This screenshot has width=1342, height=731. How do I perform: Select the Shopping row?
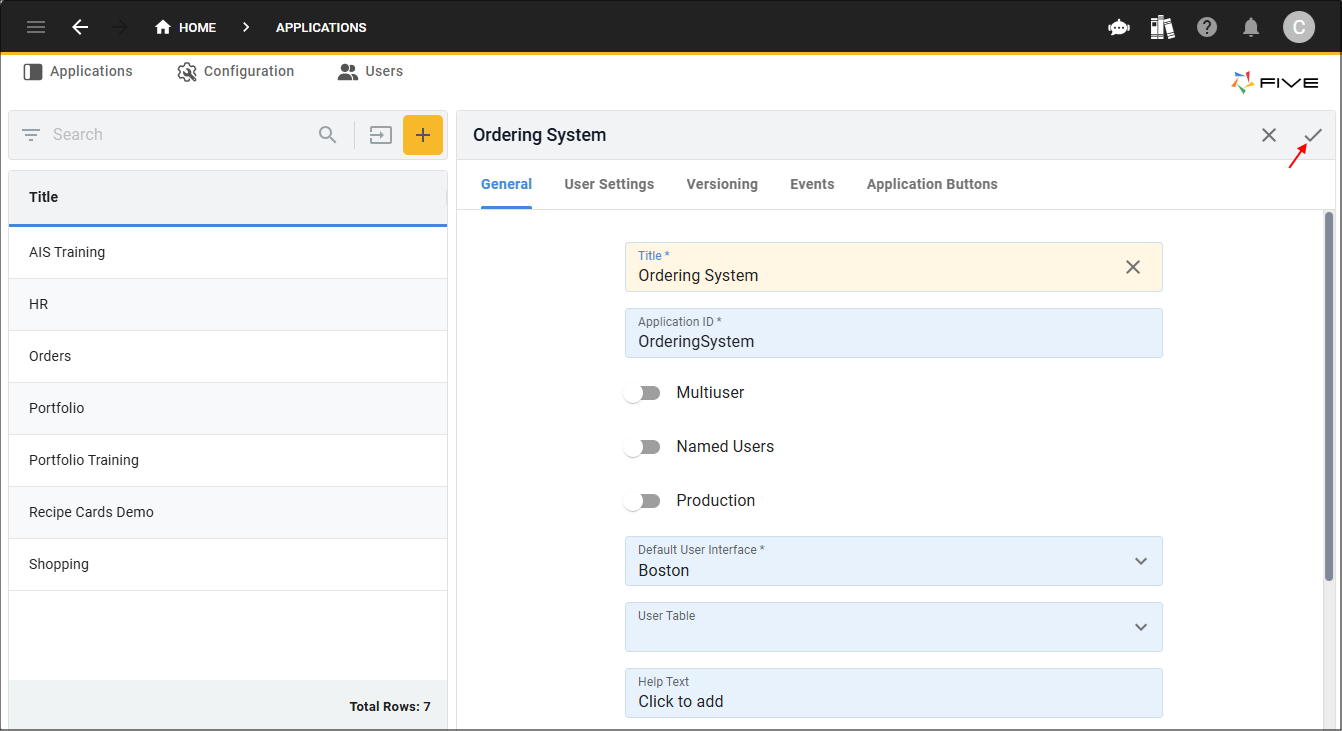pyautogui.click(x=228, y=564)
